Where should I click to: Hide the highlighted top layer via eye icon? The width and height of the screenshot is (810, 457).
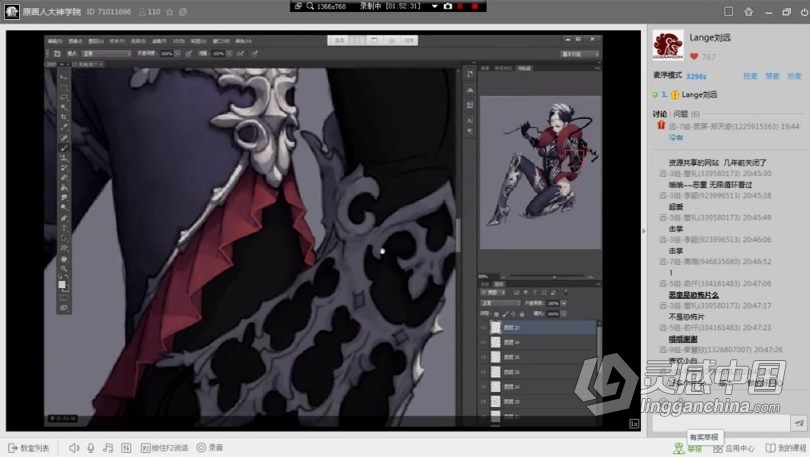pos(484,327)
